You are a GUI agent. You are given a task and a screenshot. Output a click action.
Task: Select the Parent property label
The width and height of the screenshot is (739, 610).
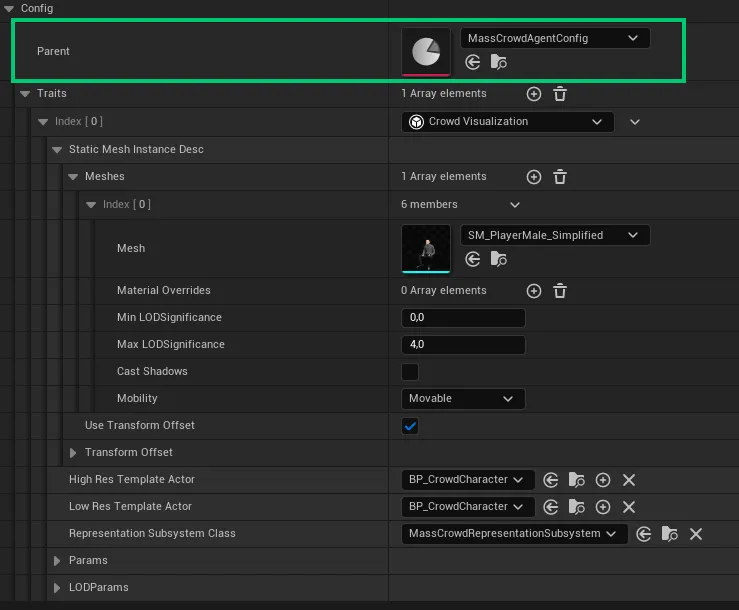[x=53, y=51]
